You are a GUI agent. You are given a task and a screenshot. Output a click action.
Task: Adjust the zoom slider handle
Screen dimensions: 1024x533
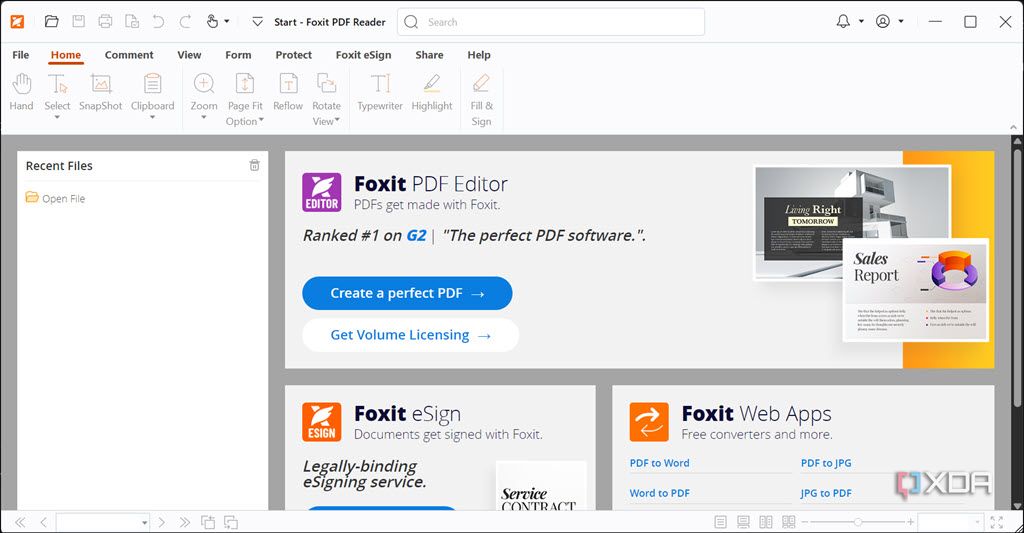coord(857,522)
